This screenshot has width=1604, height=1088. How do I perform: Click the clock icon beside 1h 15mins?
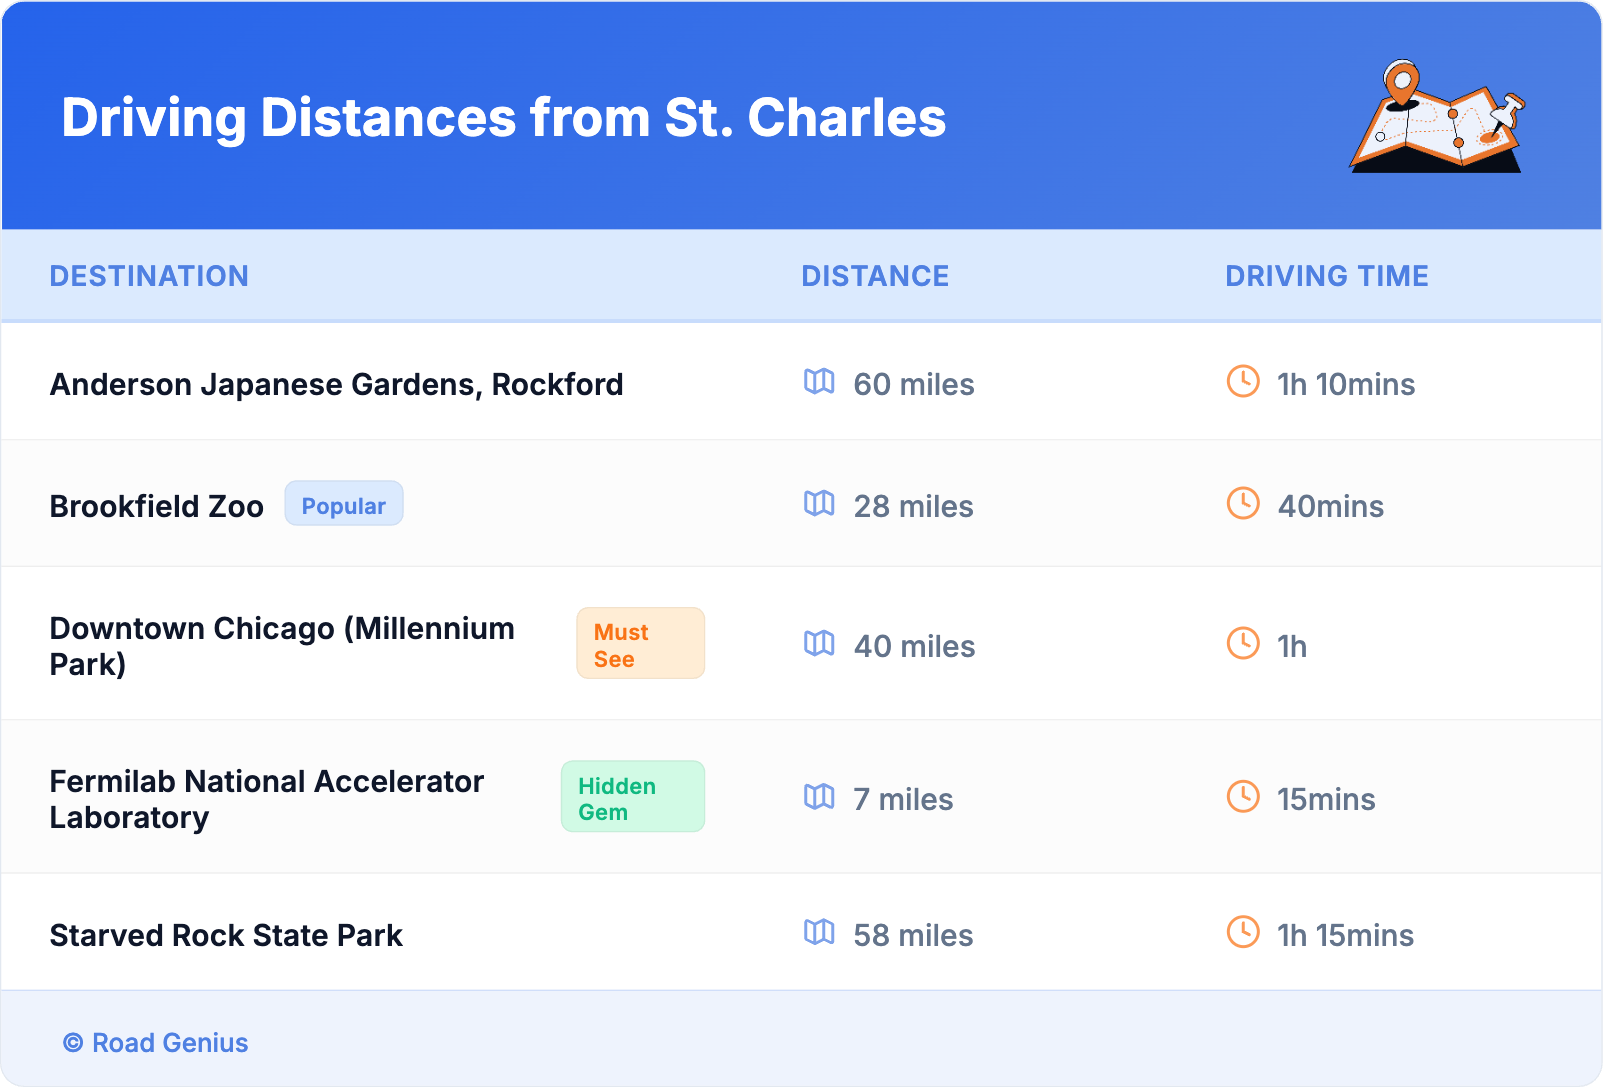[x=1243, y=933]
